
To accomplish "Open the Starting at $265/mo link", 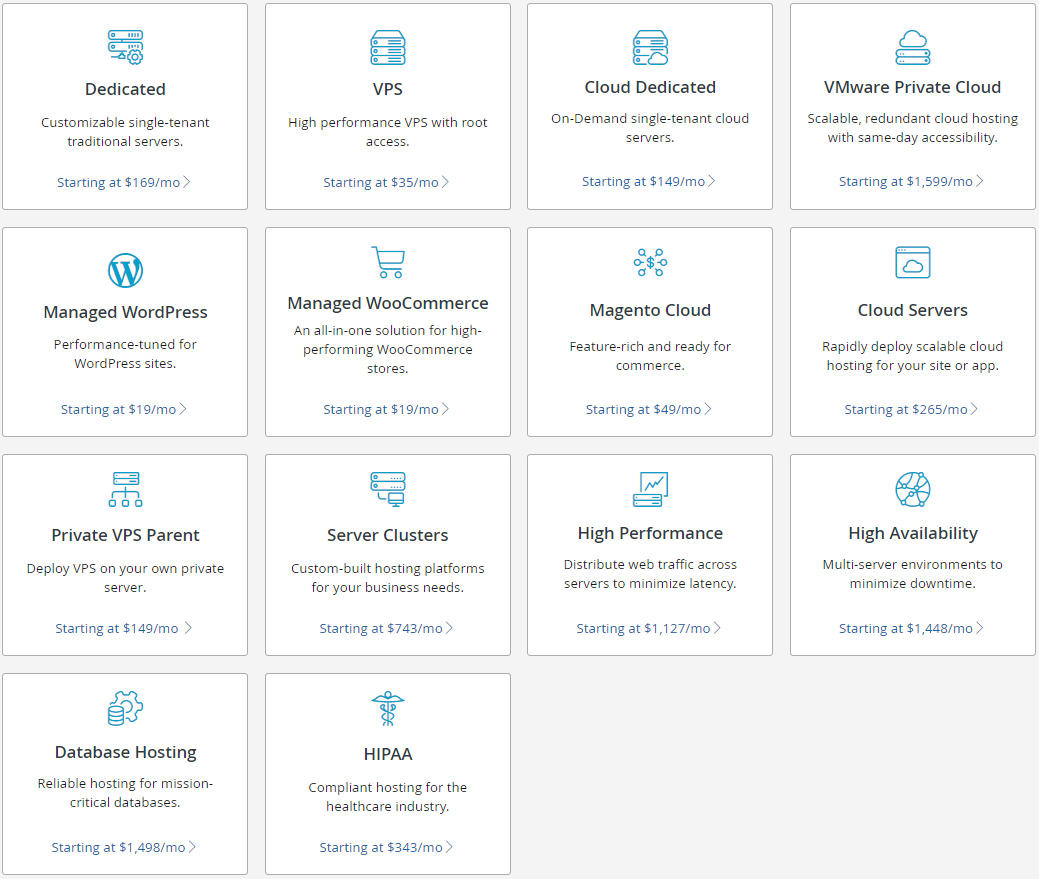I will pos(911,409).
